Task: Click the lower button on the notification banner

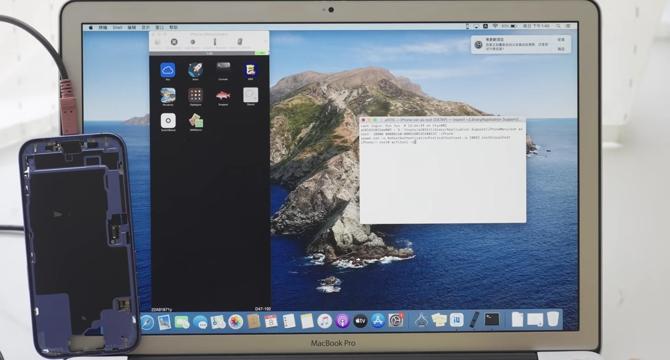Action: (x=561, y=49)
